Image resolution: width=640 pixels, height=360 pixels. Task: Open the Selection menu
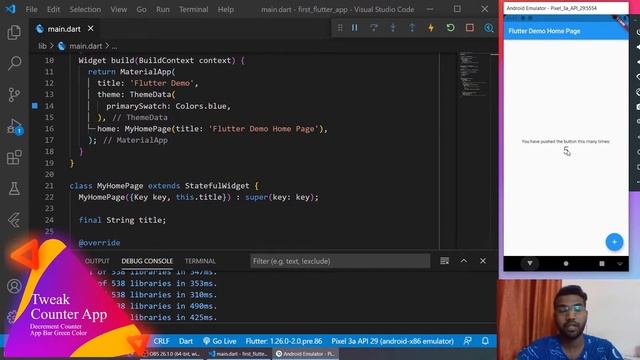pos(85,9)
